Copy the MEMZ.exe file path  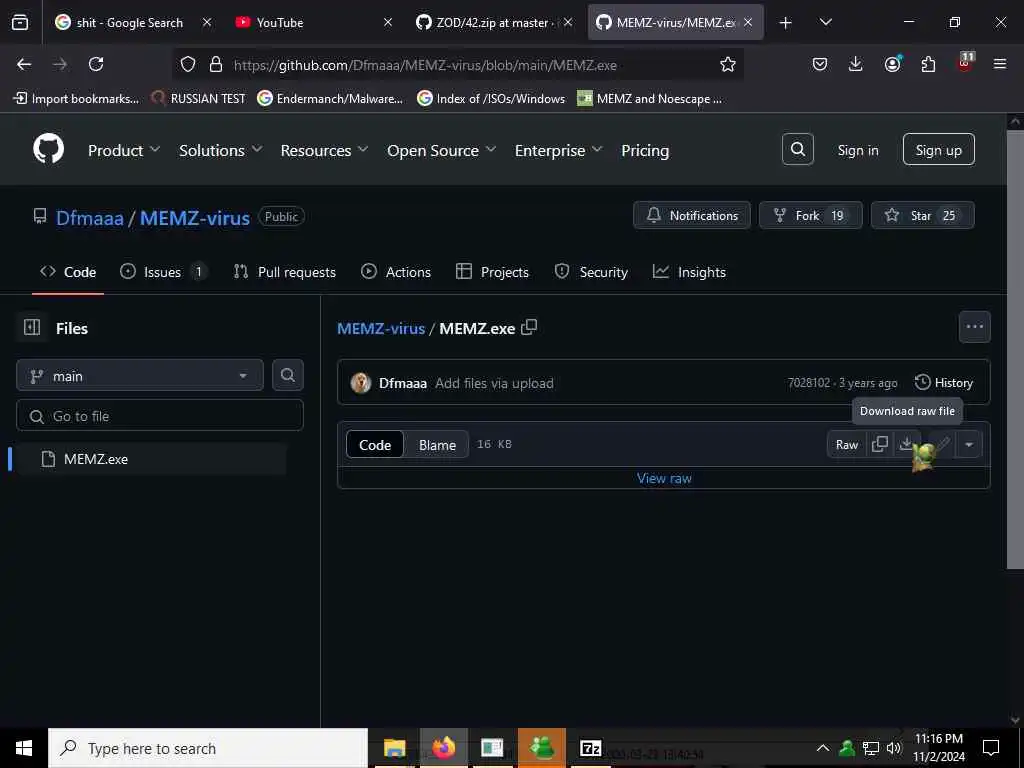(x=530, y=327)
